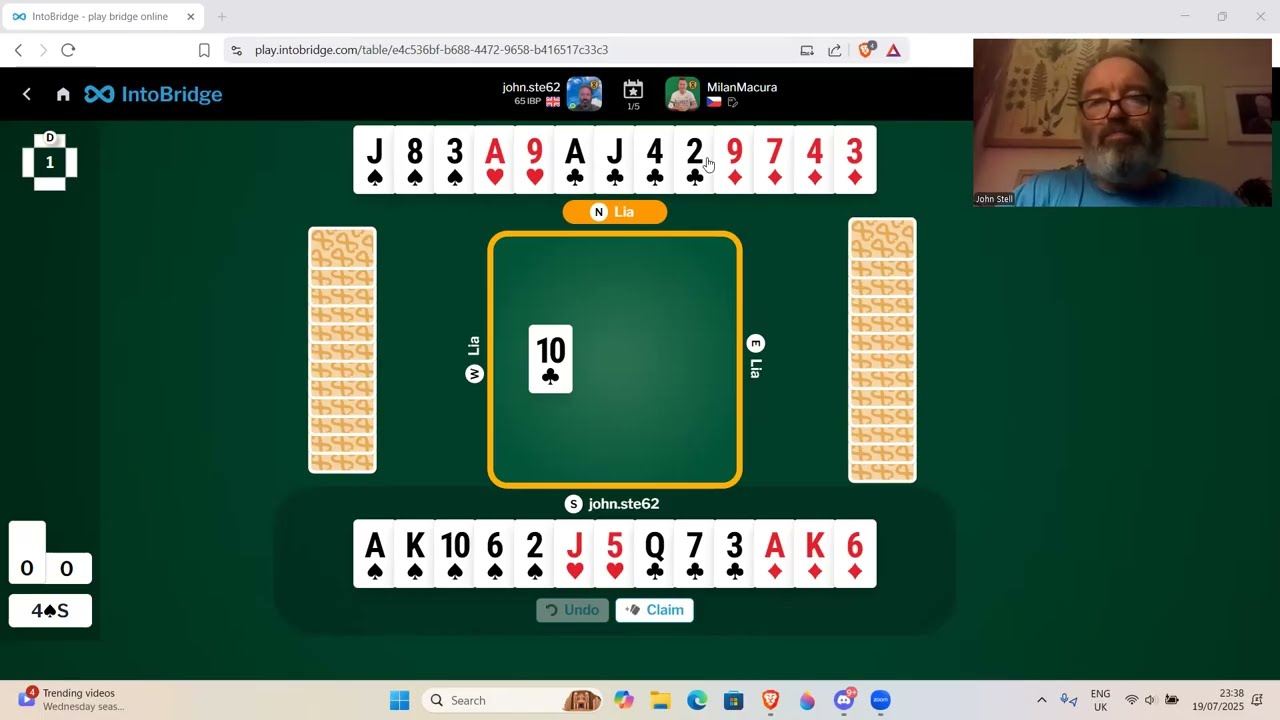Open File Explorer from the taskbar
This screenshot has width=1280, height=720.
click(x=660, y=700)
